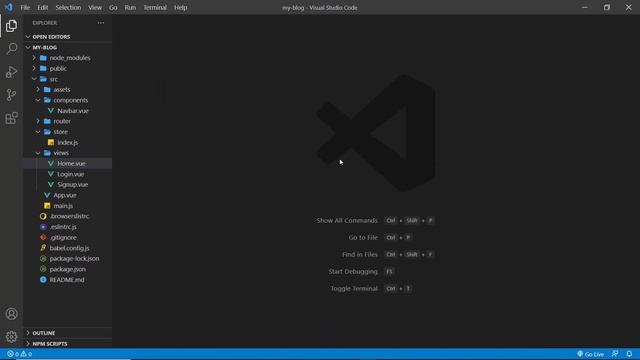Open the Accounts menu icon

(11, 314)
